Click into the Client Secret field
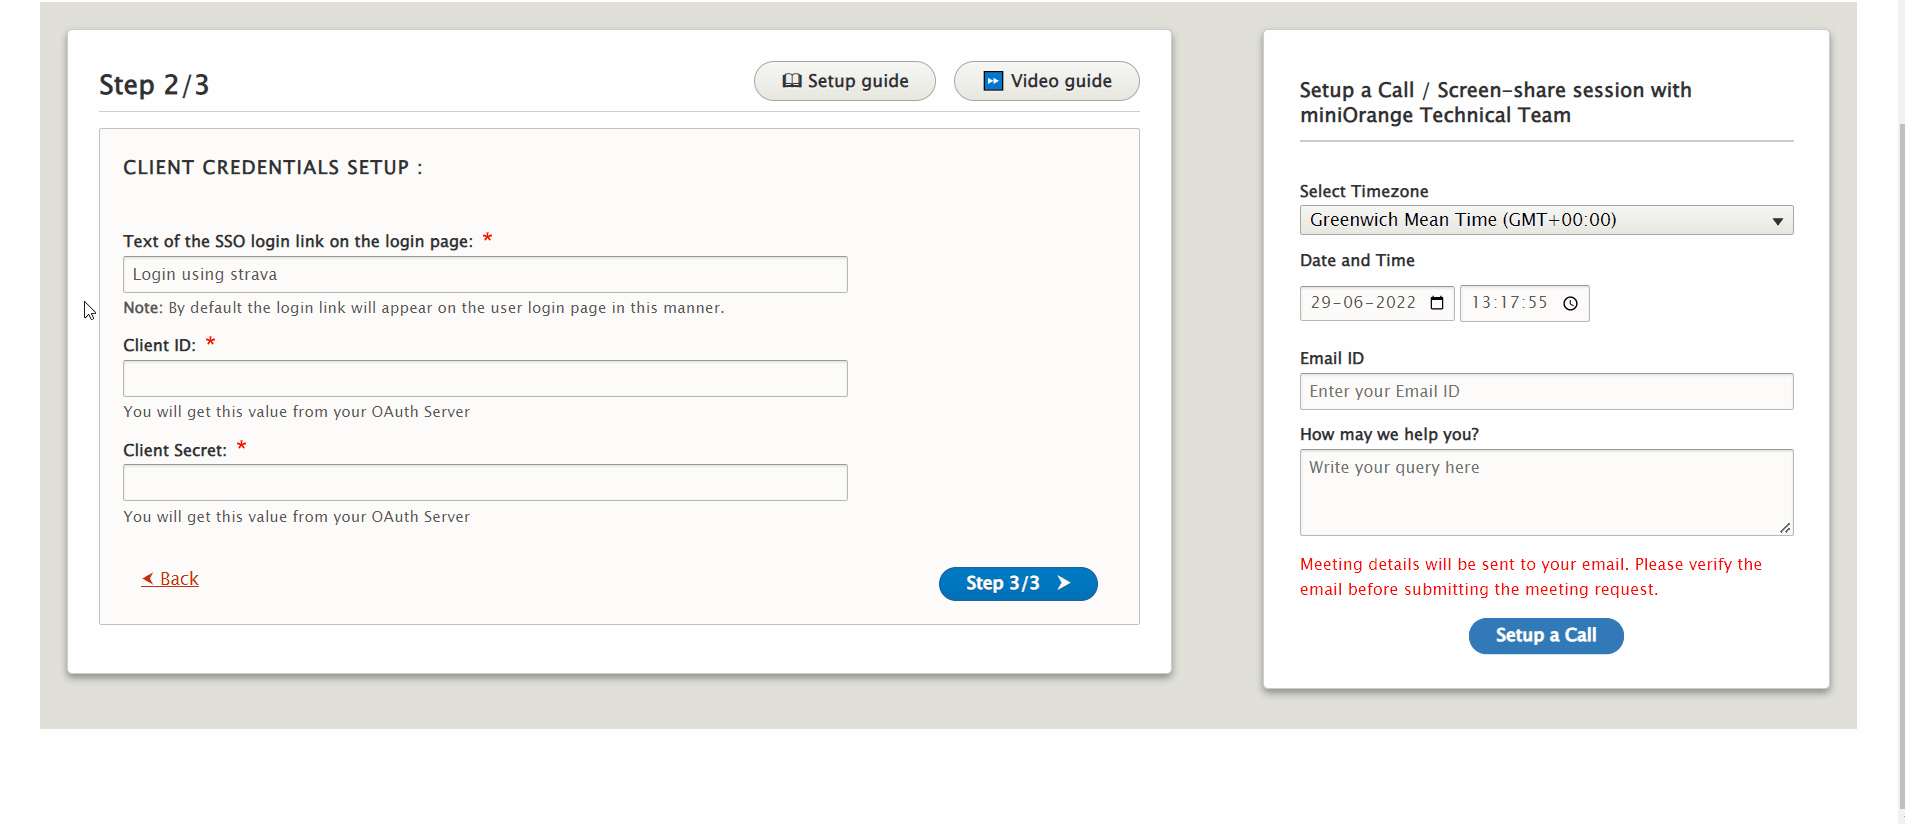 (485, 483)
